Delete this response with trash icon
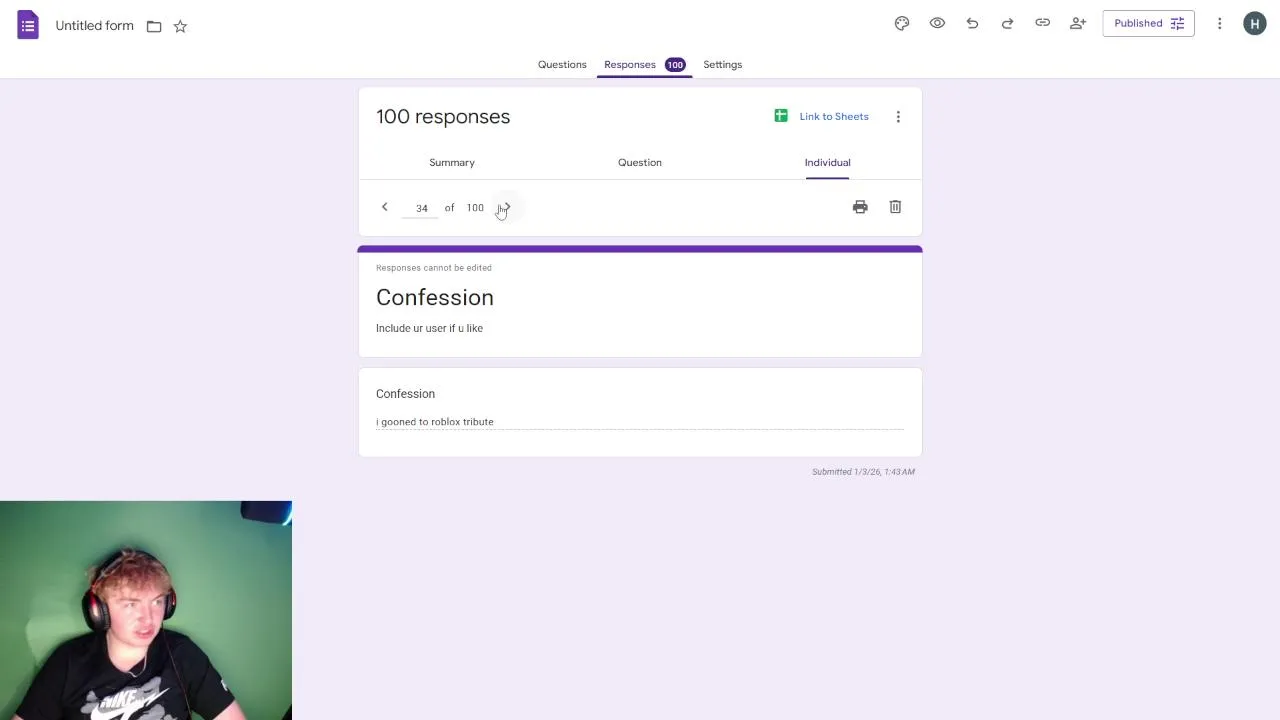The width and height of the screenshot is (1280, 720). coord(895,207)
